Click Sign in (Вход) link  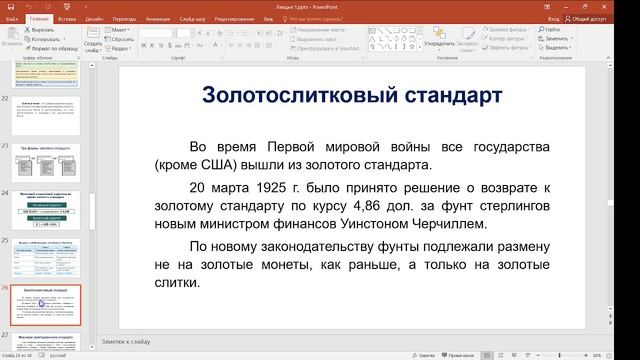553,19
